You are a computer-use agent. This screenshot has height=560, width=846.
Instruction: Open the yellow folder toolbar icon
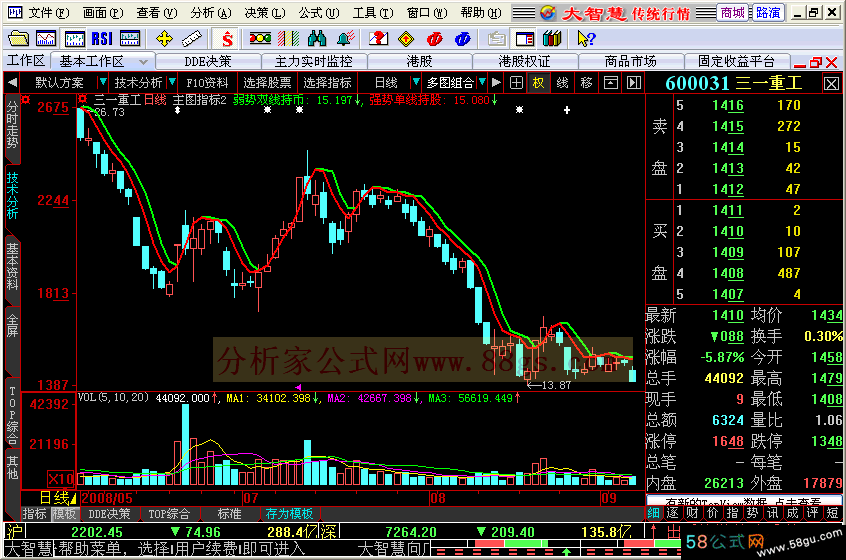point(18,39)
